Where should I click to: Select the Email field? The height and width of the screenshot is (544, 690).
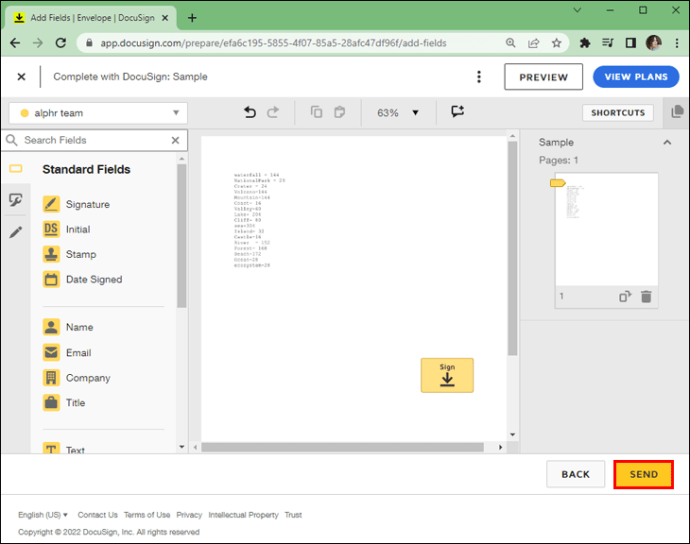click(67, 353)
